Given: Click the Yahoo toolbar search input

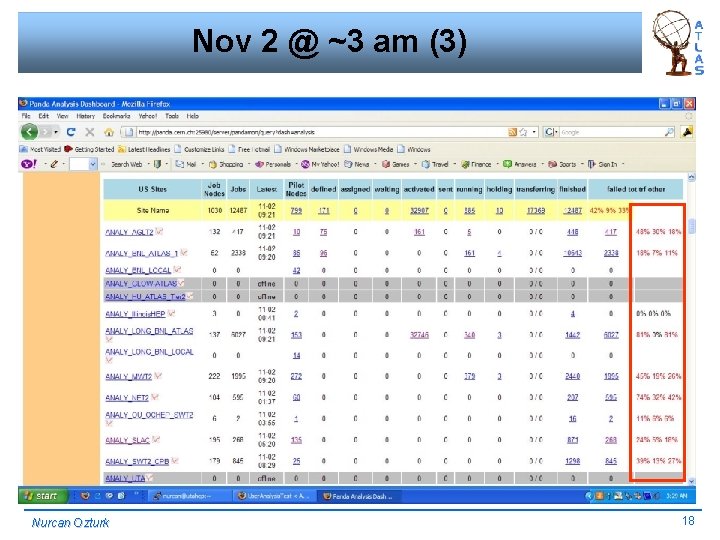Looking at the screenshot, I should pyautogui.click(x=79, y=164).
